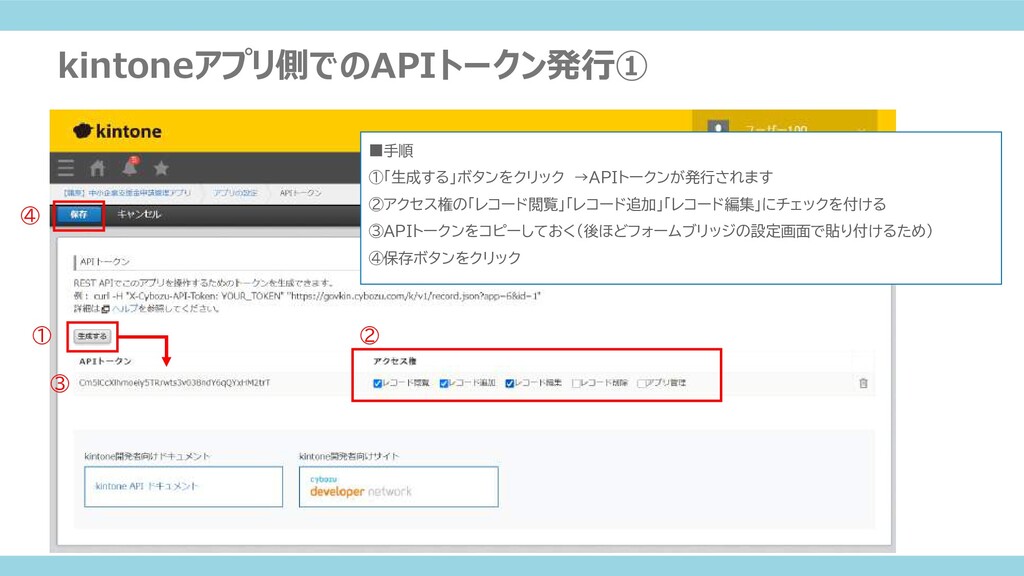Select the generated API token string
This screenshot has width=1024, height=576.
pos(174,383)
